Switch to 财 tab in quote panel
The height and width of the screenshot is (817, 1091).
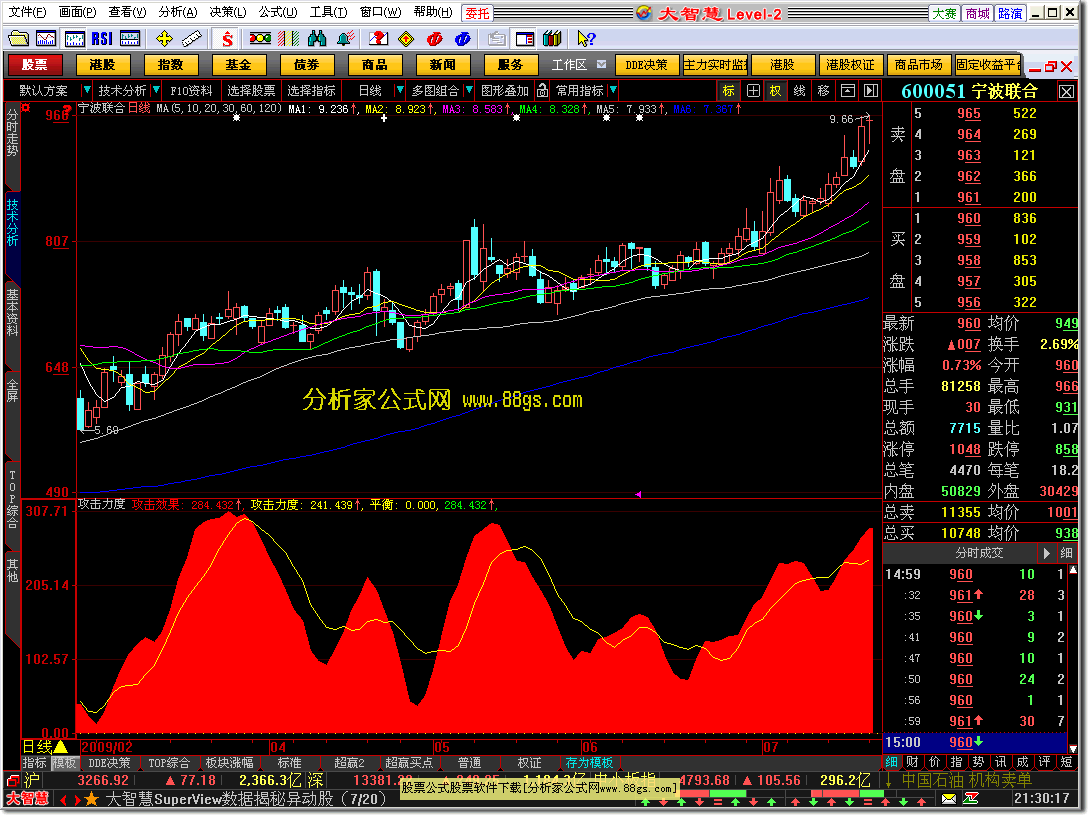tap(912, 763)
